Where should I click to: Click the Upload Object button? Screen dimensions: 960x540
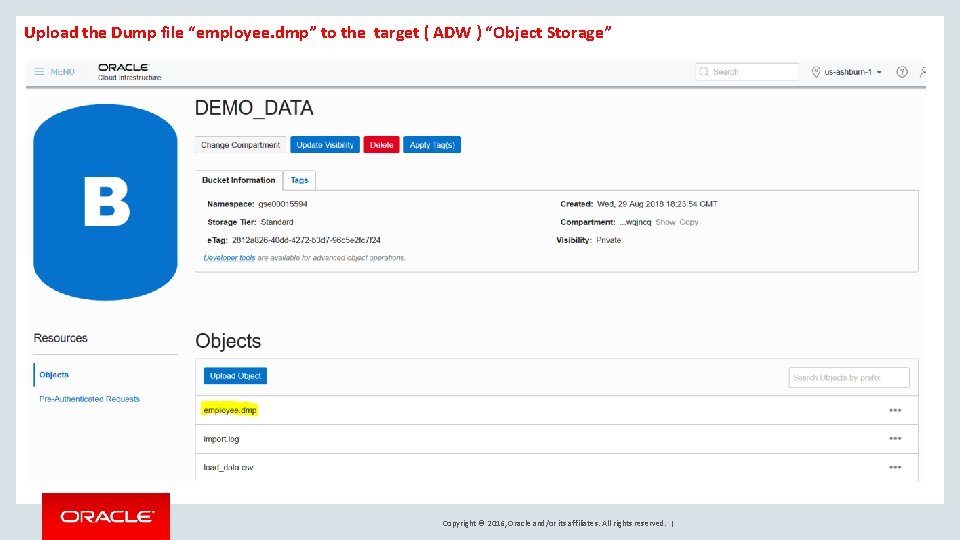(236, 376)
